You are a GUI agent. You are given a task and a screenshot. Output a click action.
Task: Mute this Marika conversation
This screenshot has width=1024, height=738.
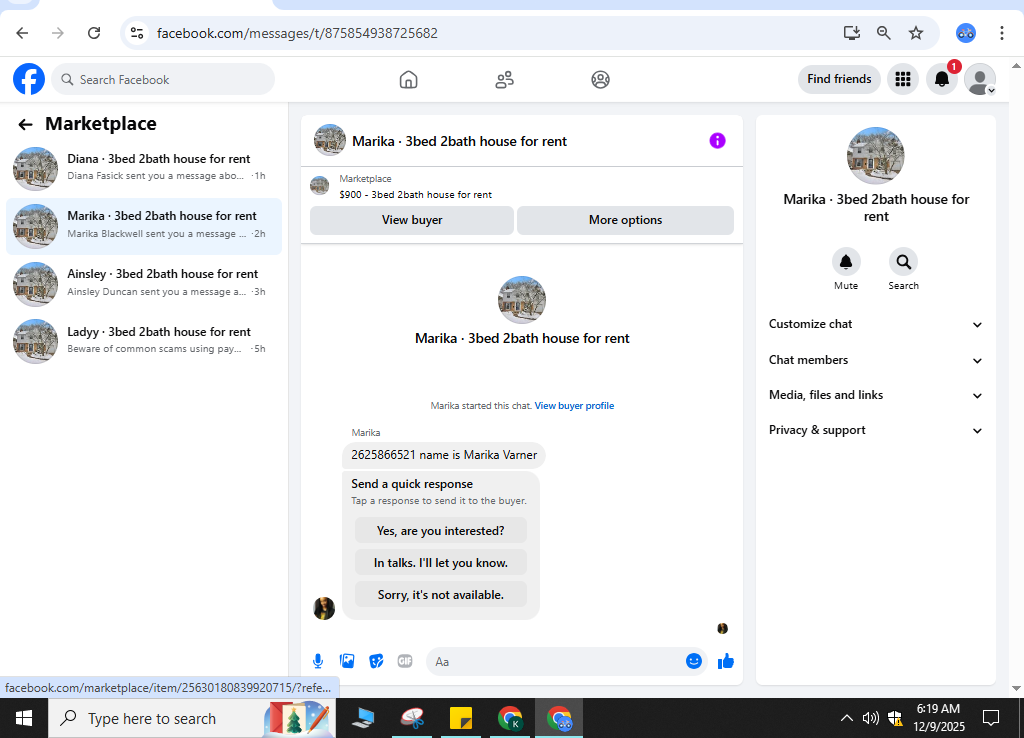pos(846,269)
